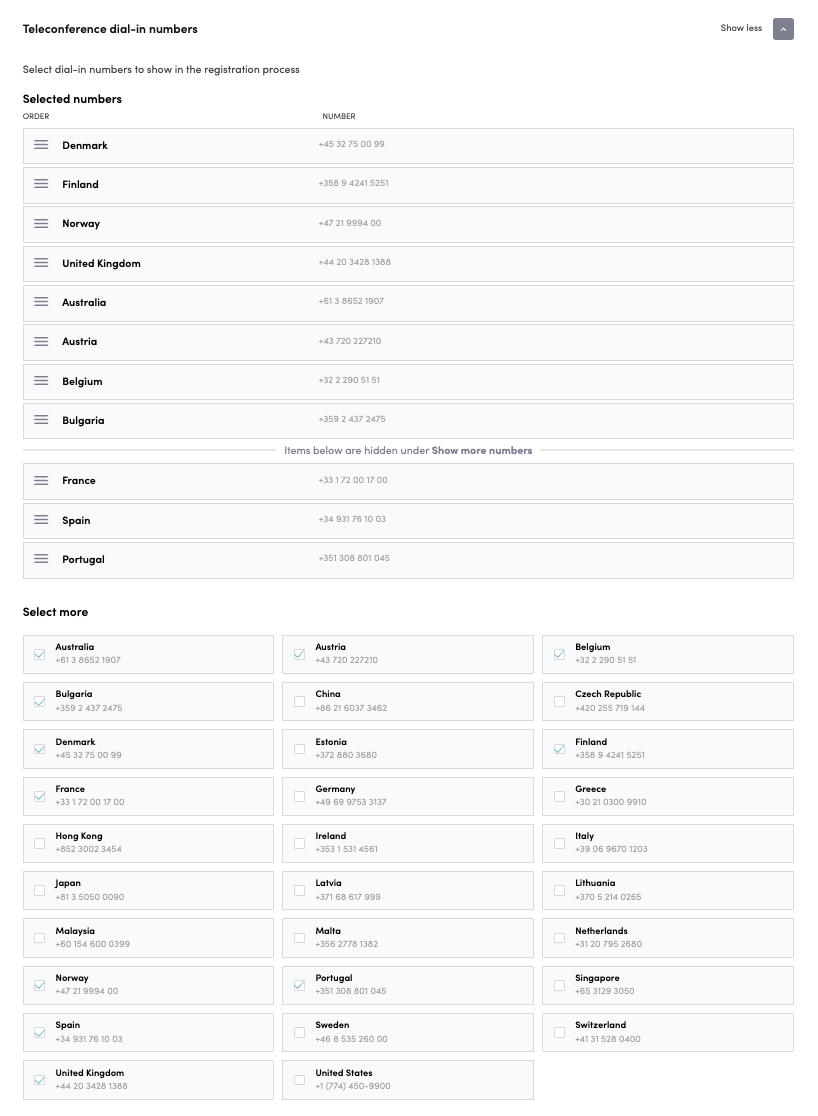Grab the Bulgaria row reorder handle

(x=41, y=420)
